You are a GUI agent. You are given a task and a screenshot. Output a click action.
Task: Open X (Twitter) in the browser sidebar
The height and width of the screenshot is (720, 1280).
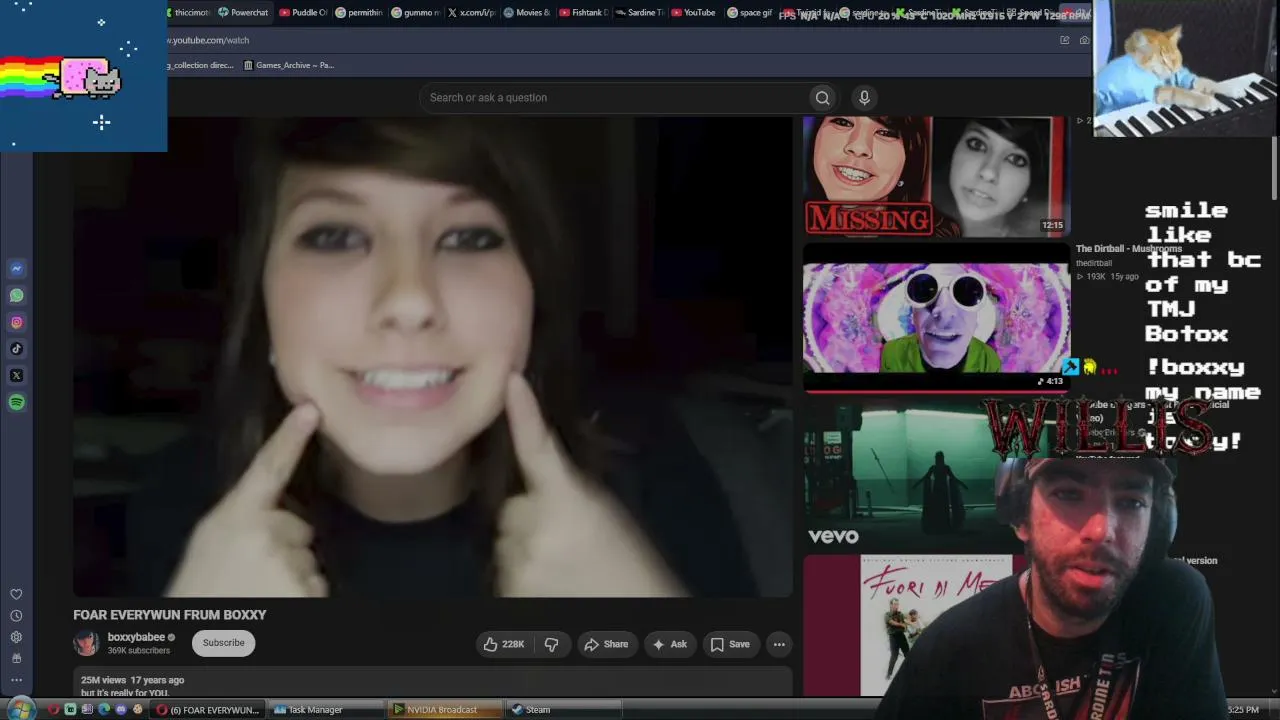[x=16, y=376]
